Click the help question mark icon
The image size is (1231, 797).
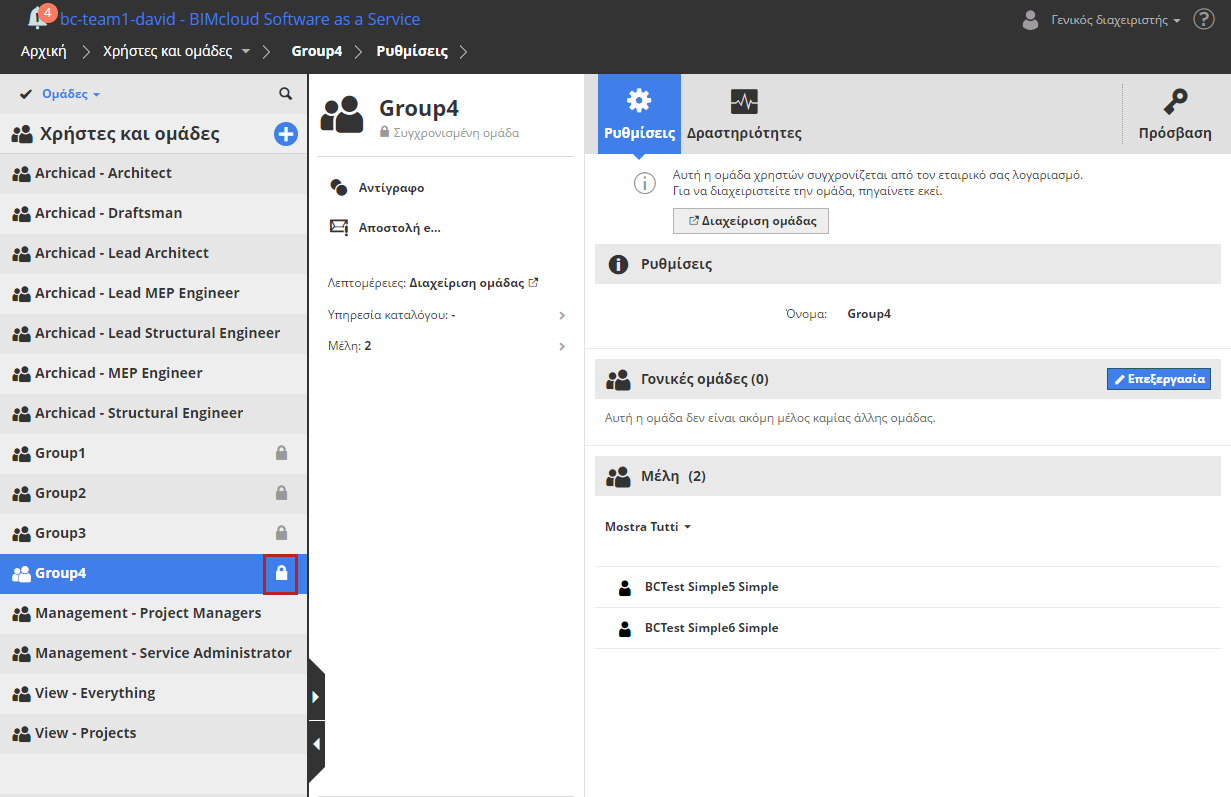pos(1203,19)
